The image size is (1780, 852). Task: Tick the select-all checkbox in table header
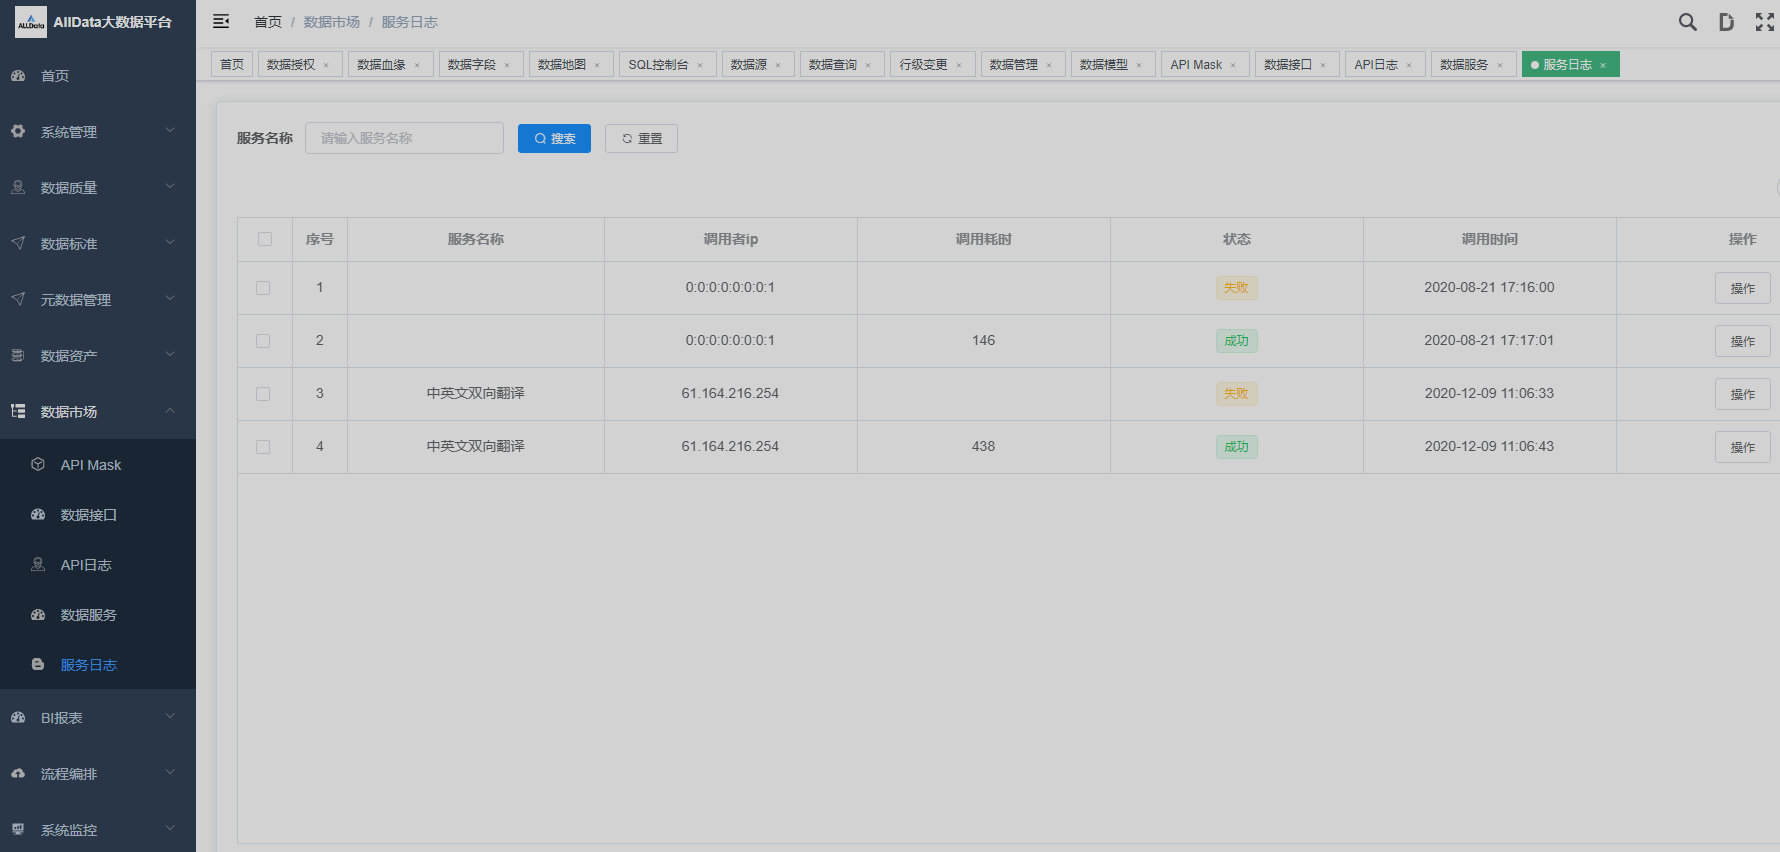tap(265, 239)
